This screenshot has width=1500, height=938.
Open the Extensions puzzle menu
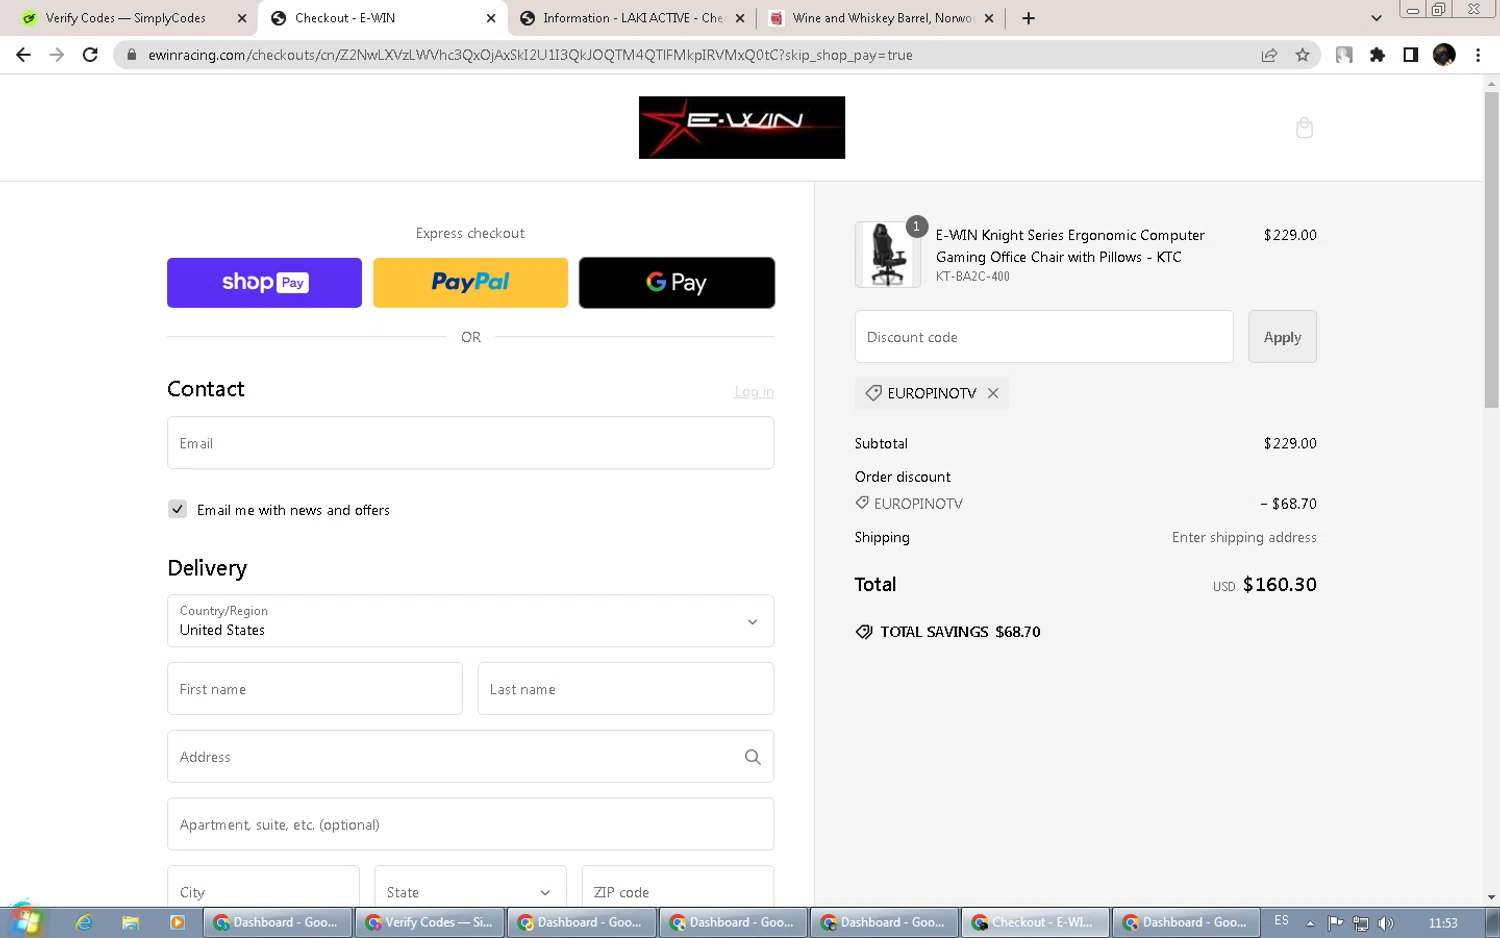1377,55
